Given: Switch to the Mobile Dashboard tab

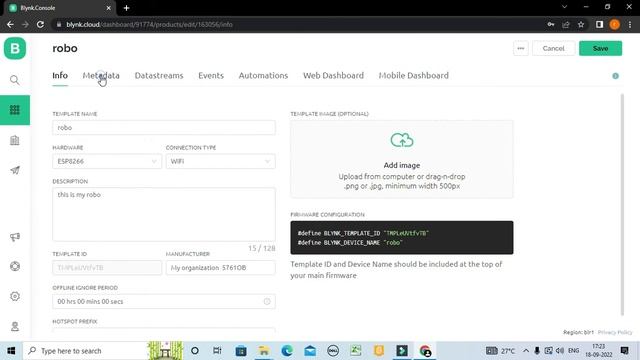Looking at the screenshot, I should pos(413,76).
